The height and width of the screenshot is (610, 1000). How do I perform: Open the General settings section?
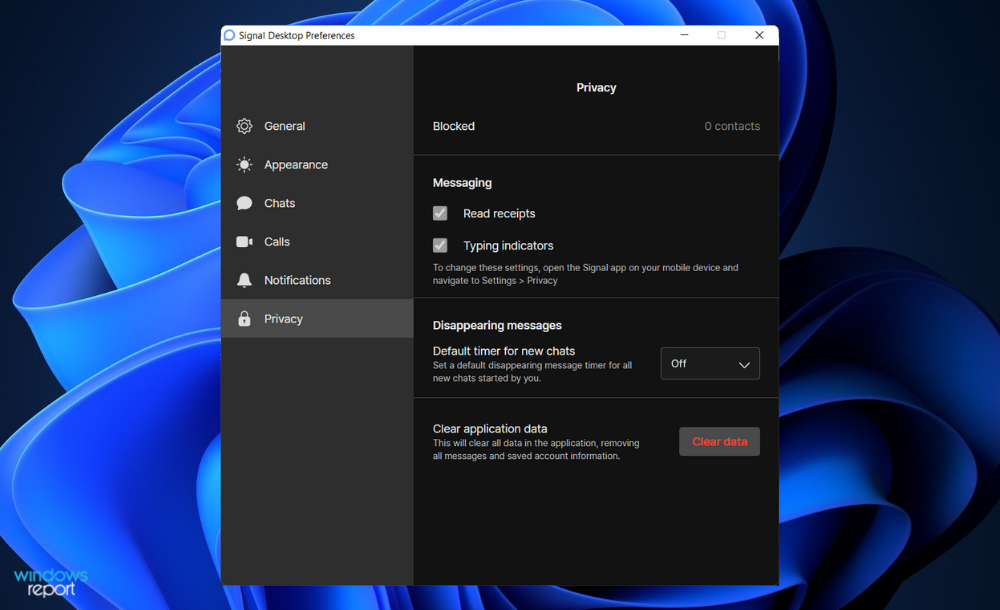click(317, 126)
